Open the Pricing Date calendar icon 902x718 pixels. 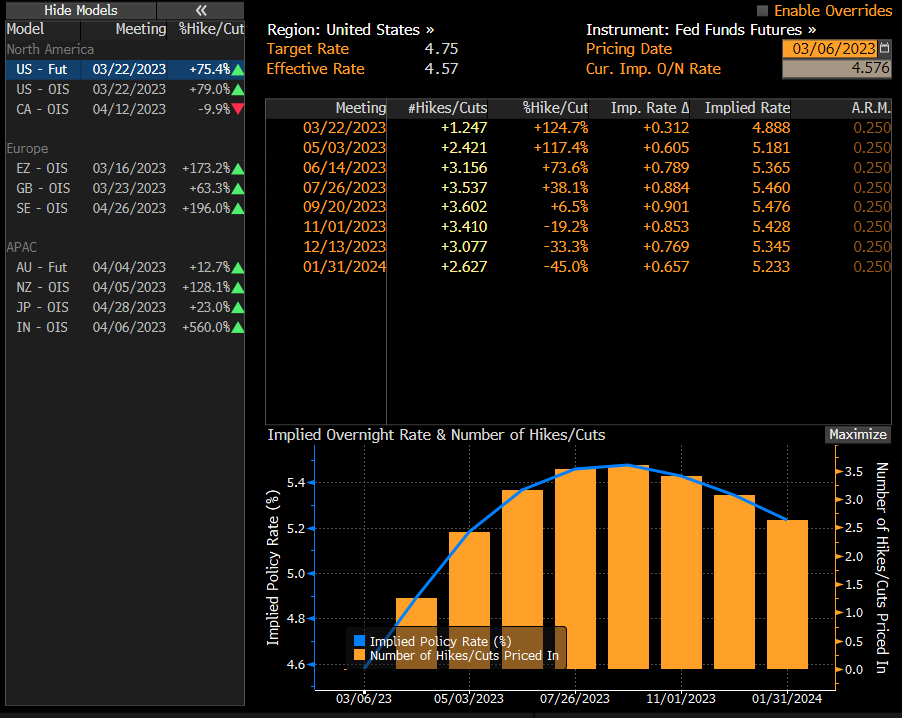(883, 49)
